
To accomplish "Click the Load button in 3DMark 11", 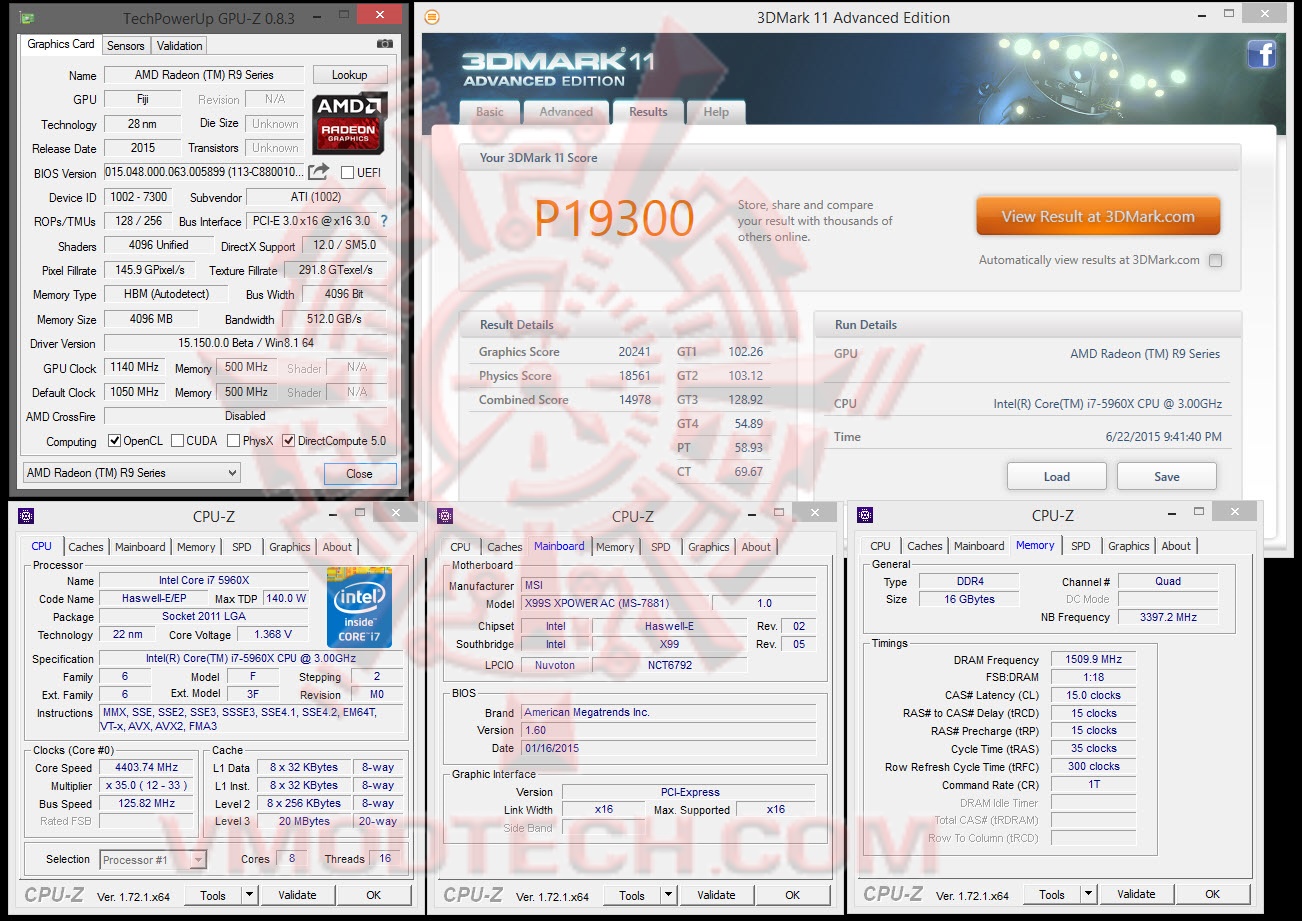I will pyautogui.click(x=1057, y=477).
